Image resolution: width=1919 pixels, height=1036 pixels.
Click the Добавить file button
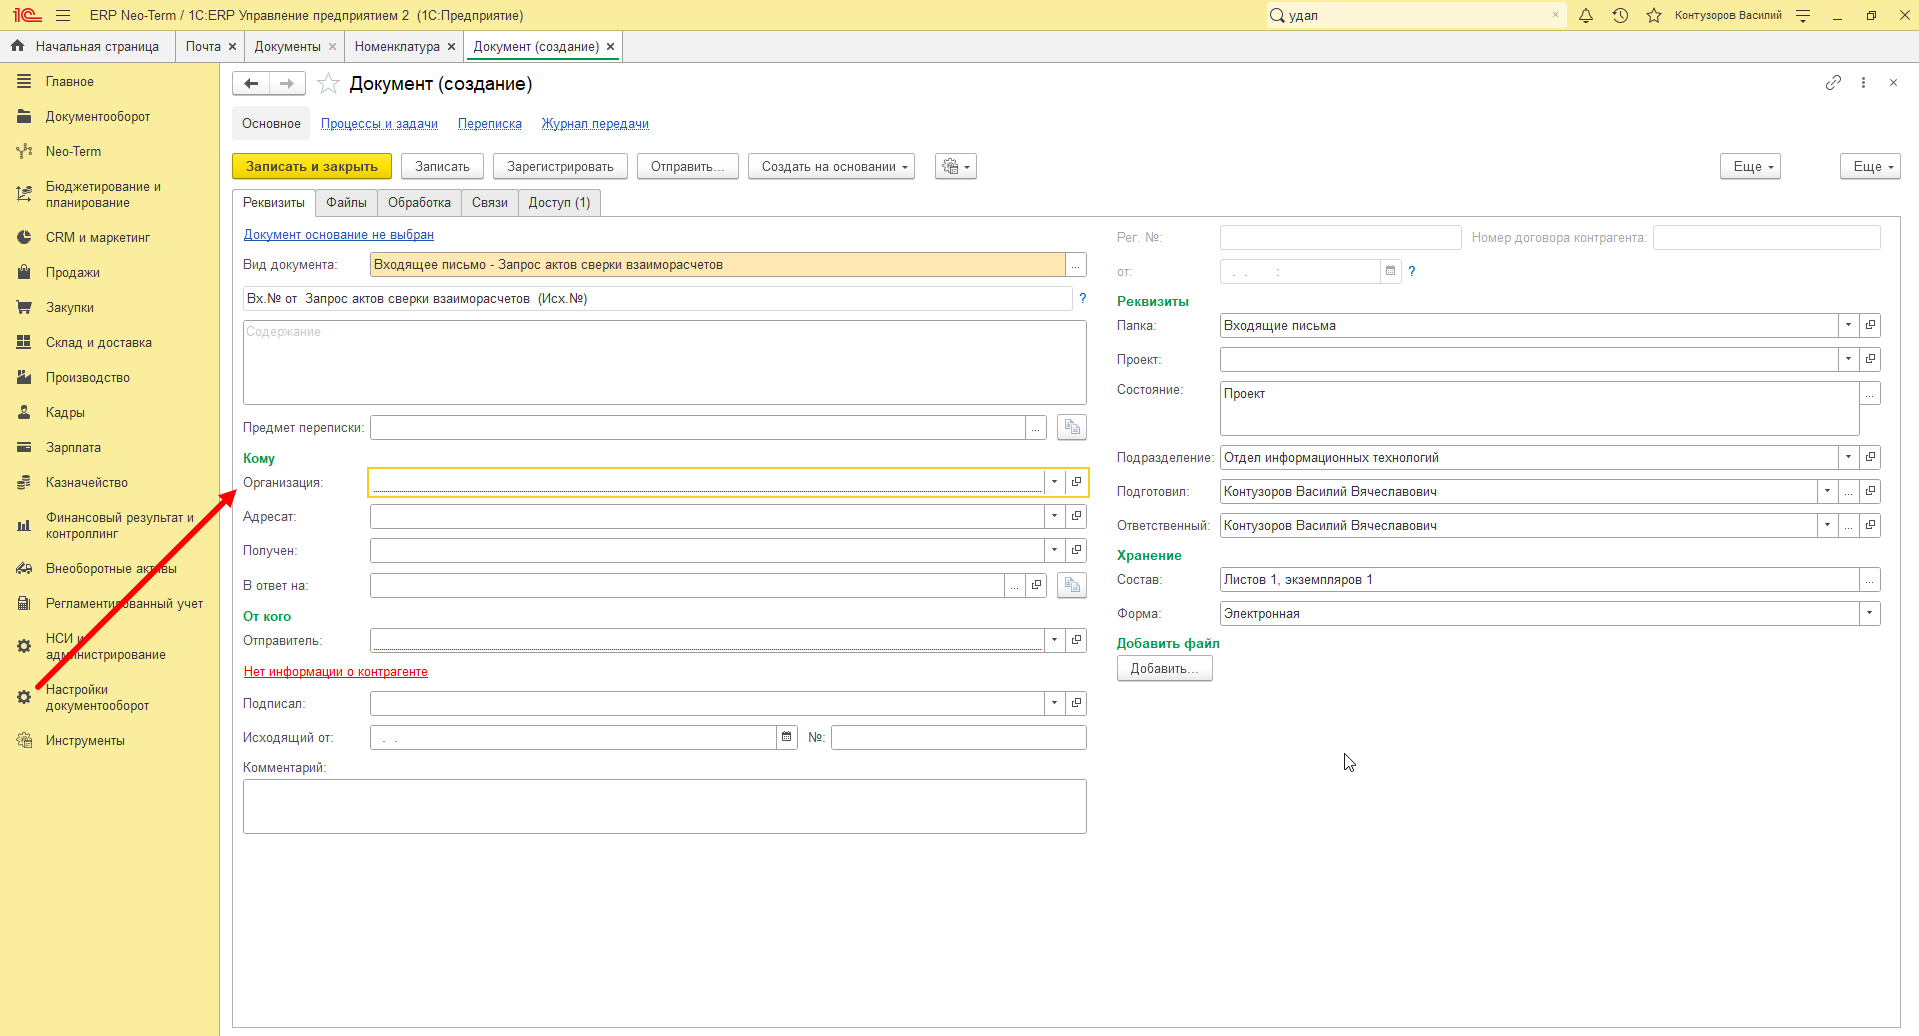coord(1165,668)
